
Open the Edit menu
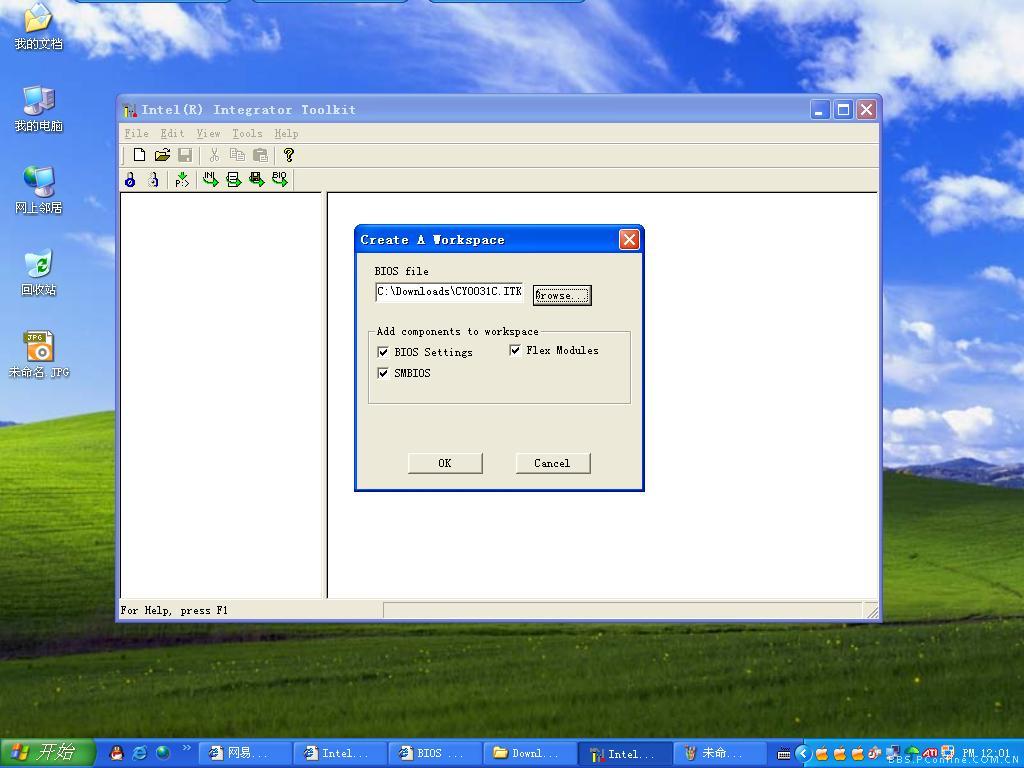pos(172,133)
